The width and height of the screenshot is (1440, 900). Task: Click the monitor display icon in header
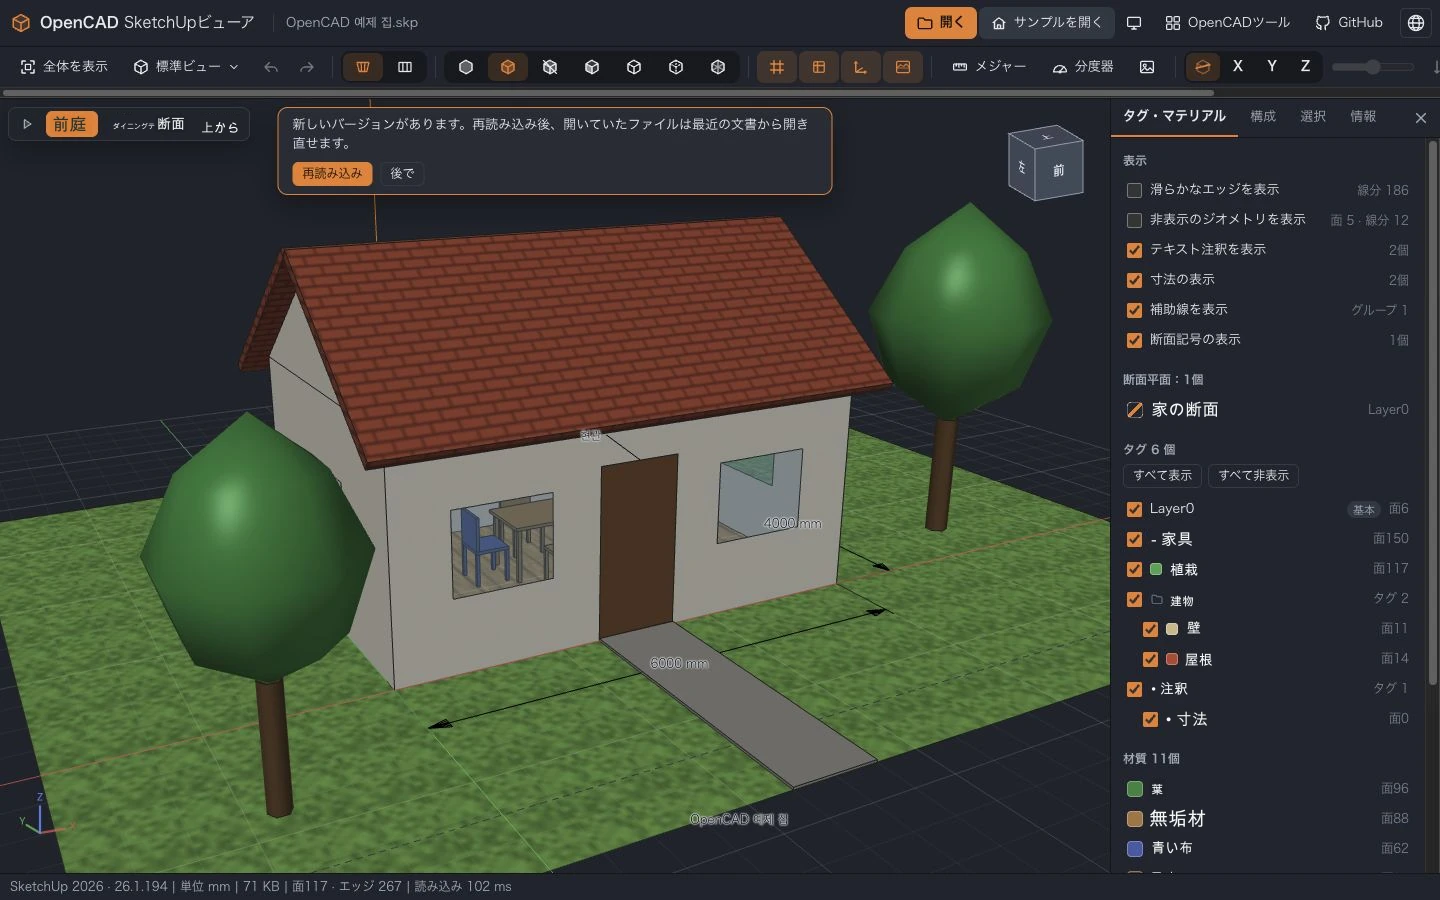click(x=1134, y=23)
